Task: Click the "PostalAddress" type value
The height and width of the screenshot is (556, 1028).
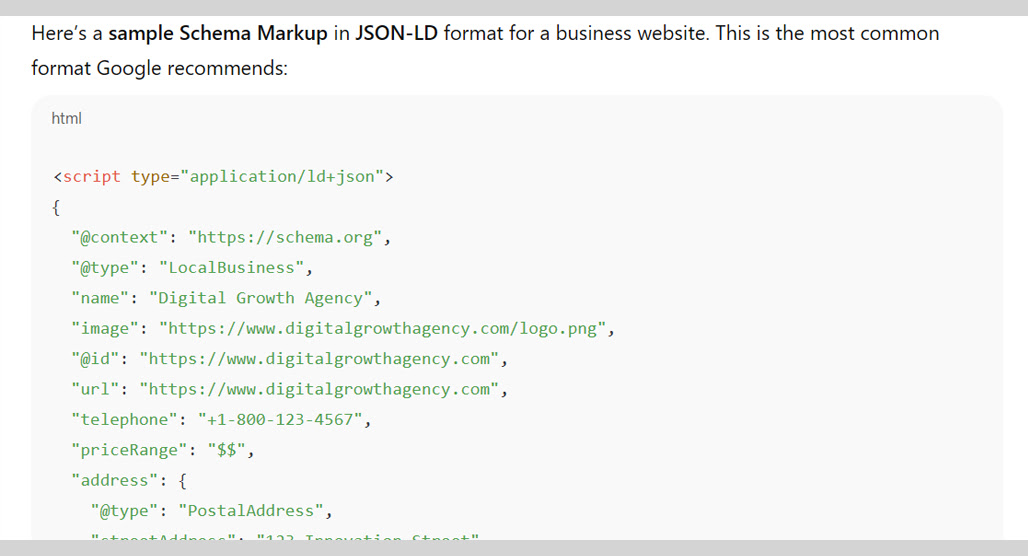Action: point(251,511)
